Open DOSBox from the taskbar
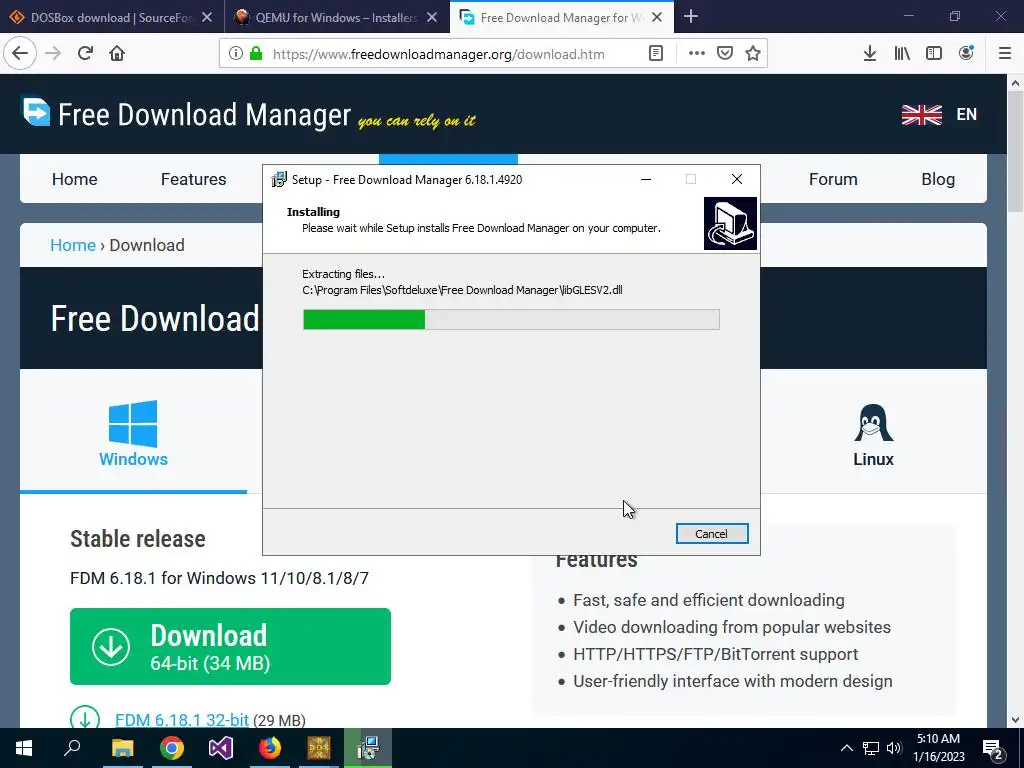Viewport: 1024px width, 768px height. point(319,748)
